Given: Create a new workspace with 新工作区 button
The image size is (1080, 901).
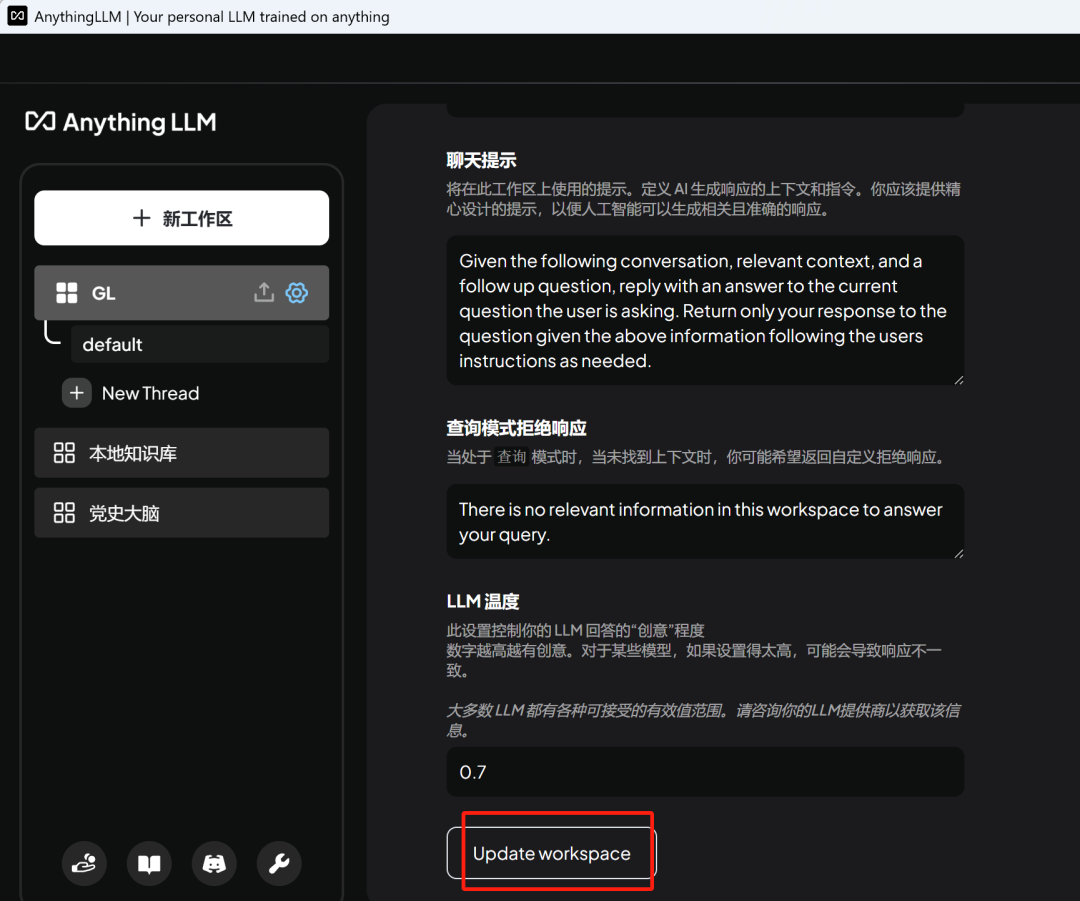Looking at the screenshot, I should point(182,218).
